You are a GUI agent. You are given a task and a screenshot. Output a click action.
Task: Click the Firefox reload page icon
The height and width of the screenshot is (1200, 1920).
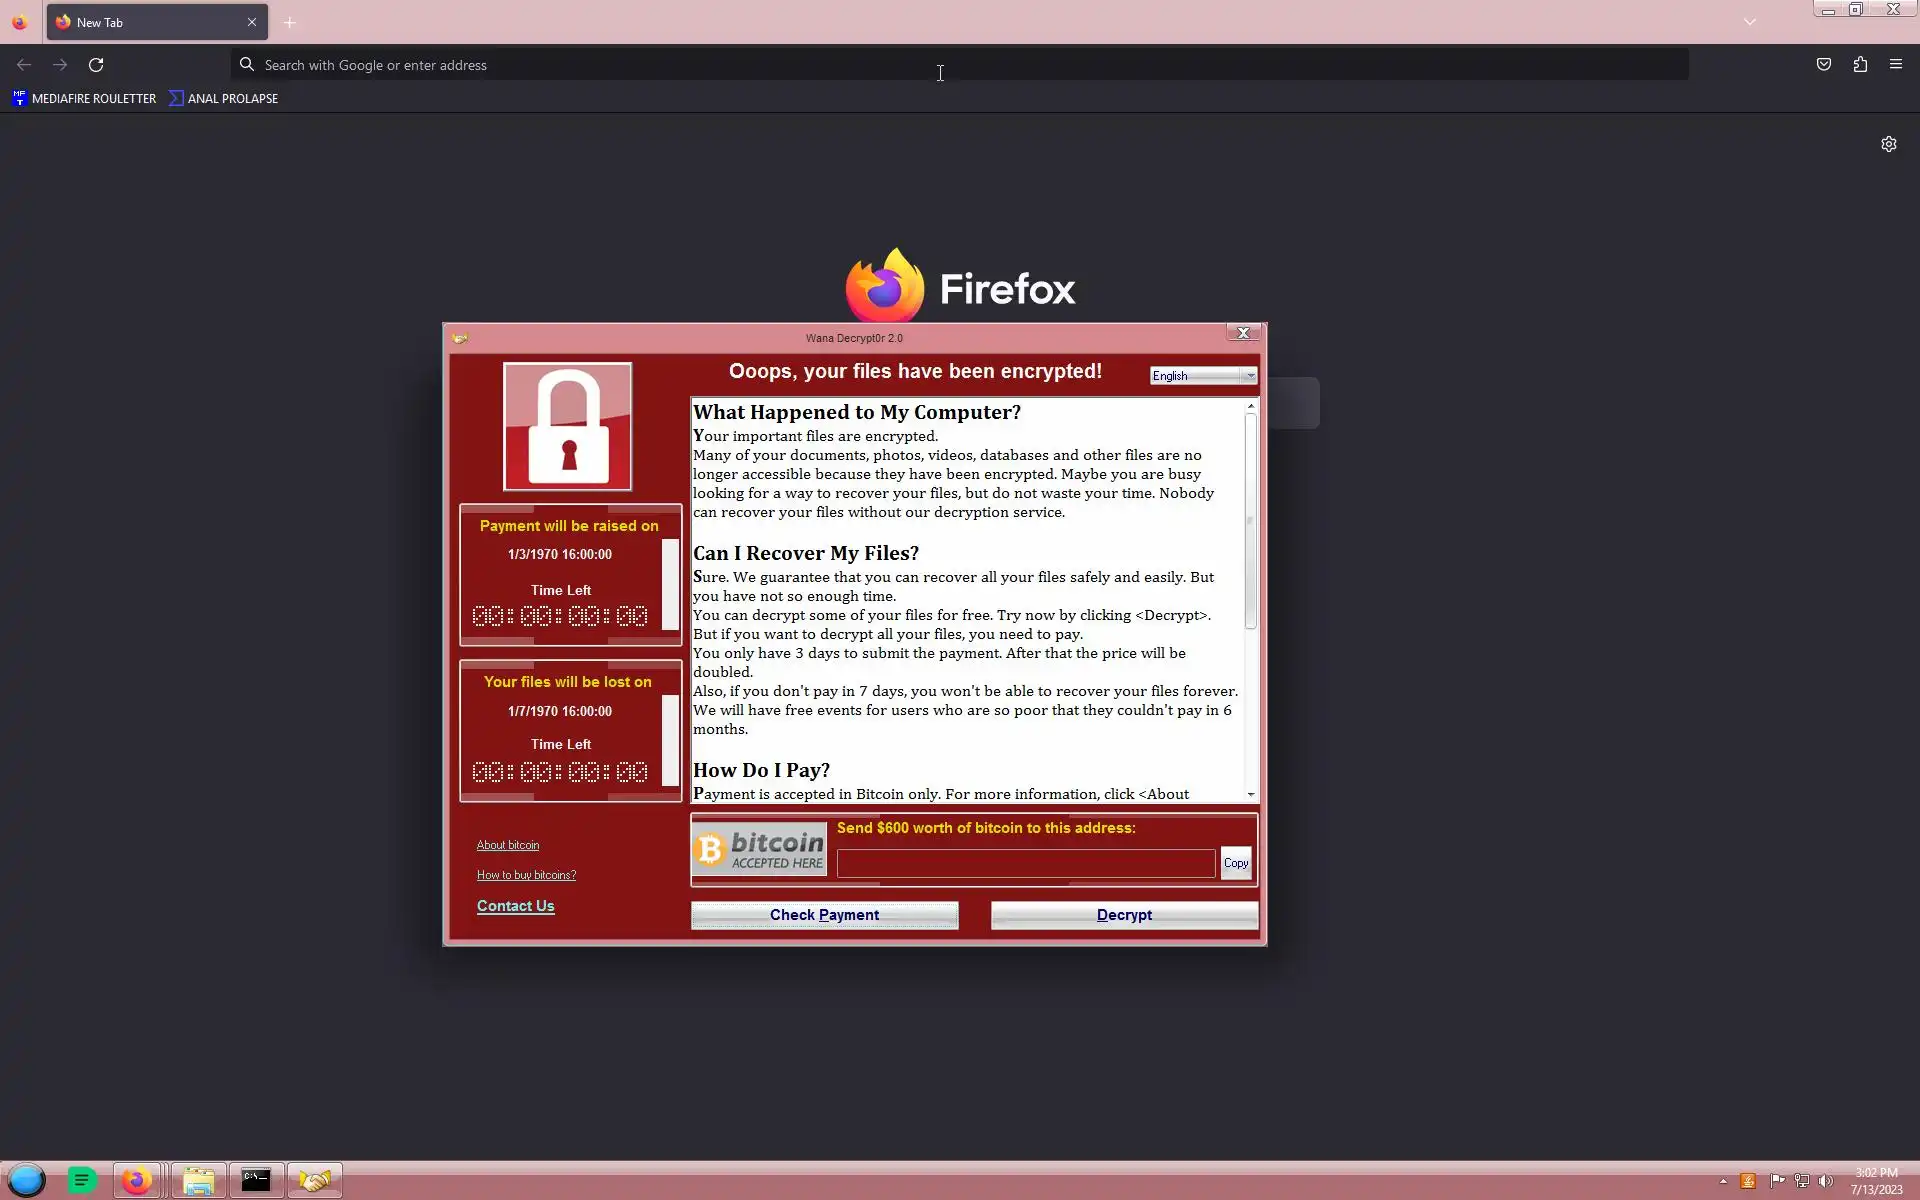point(96,65)
